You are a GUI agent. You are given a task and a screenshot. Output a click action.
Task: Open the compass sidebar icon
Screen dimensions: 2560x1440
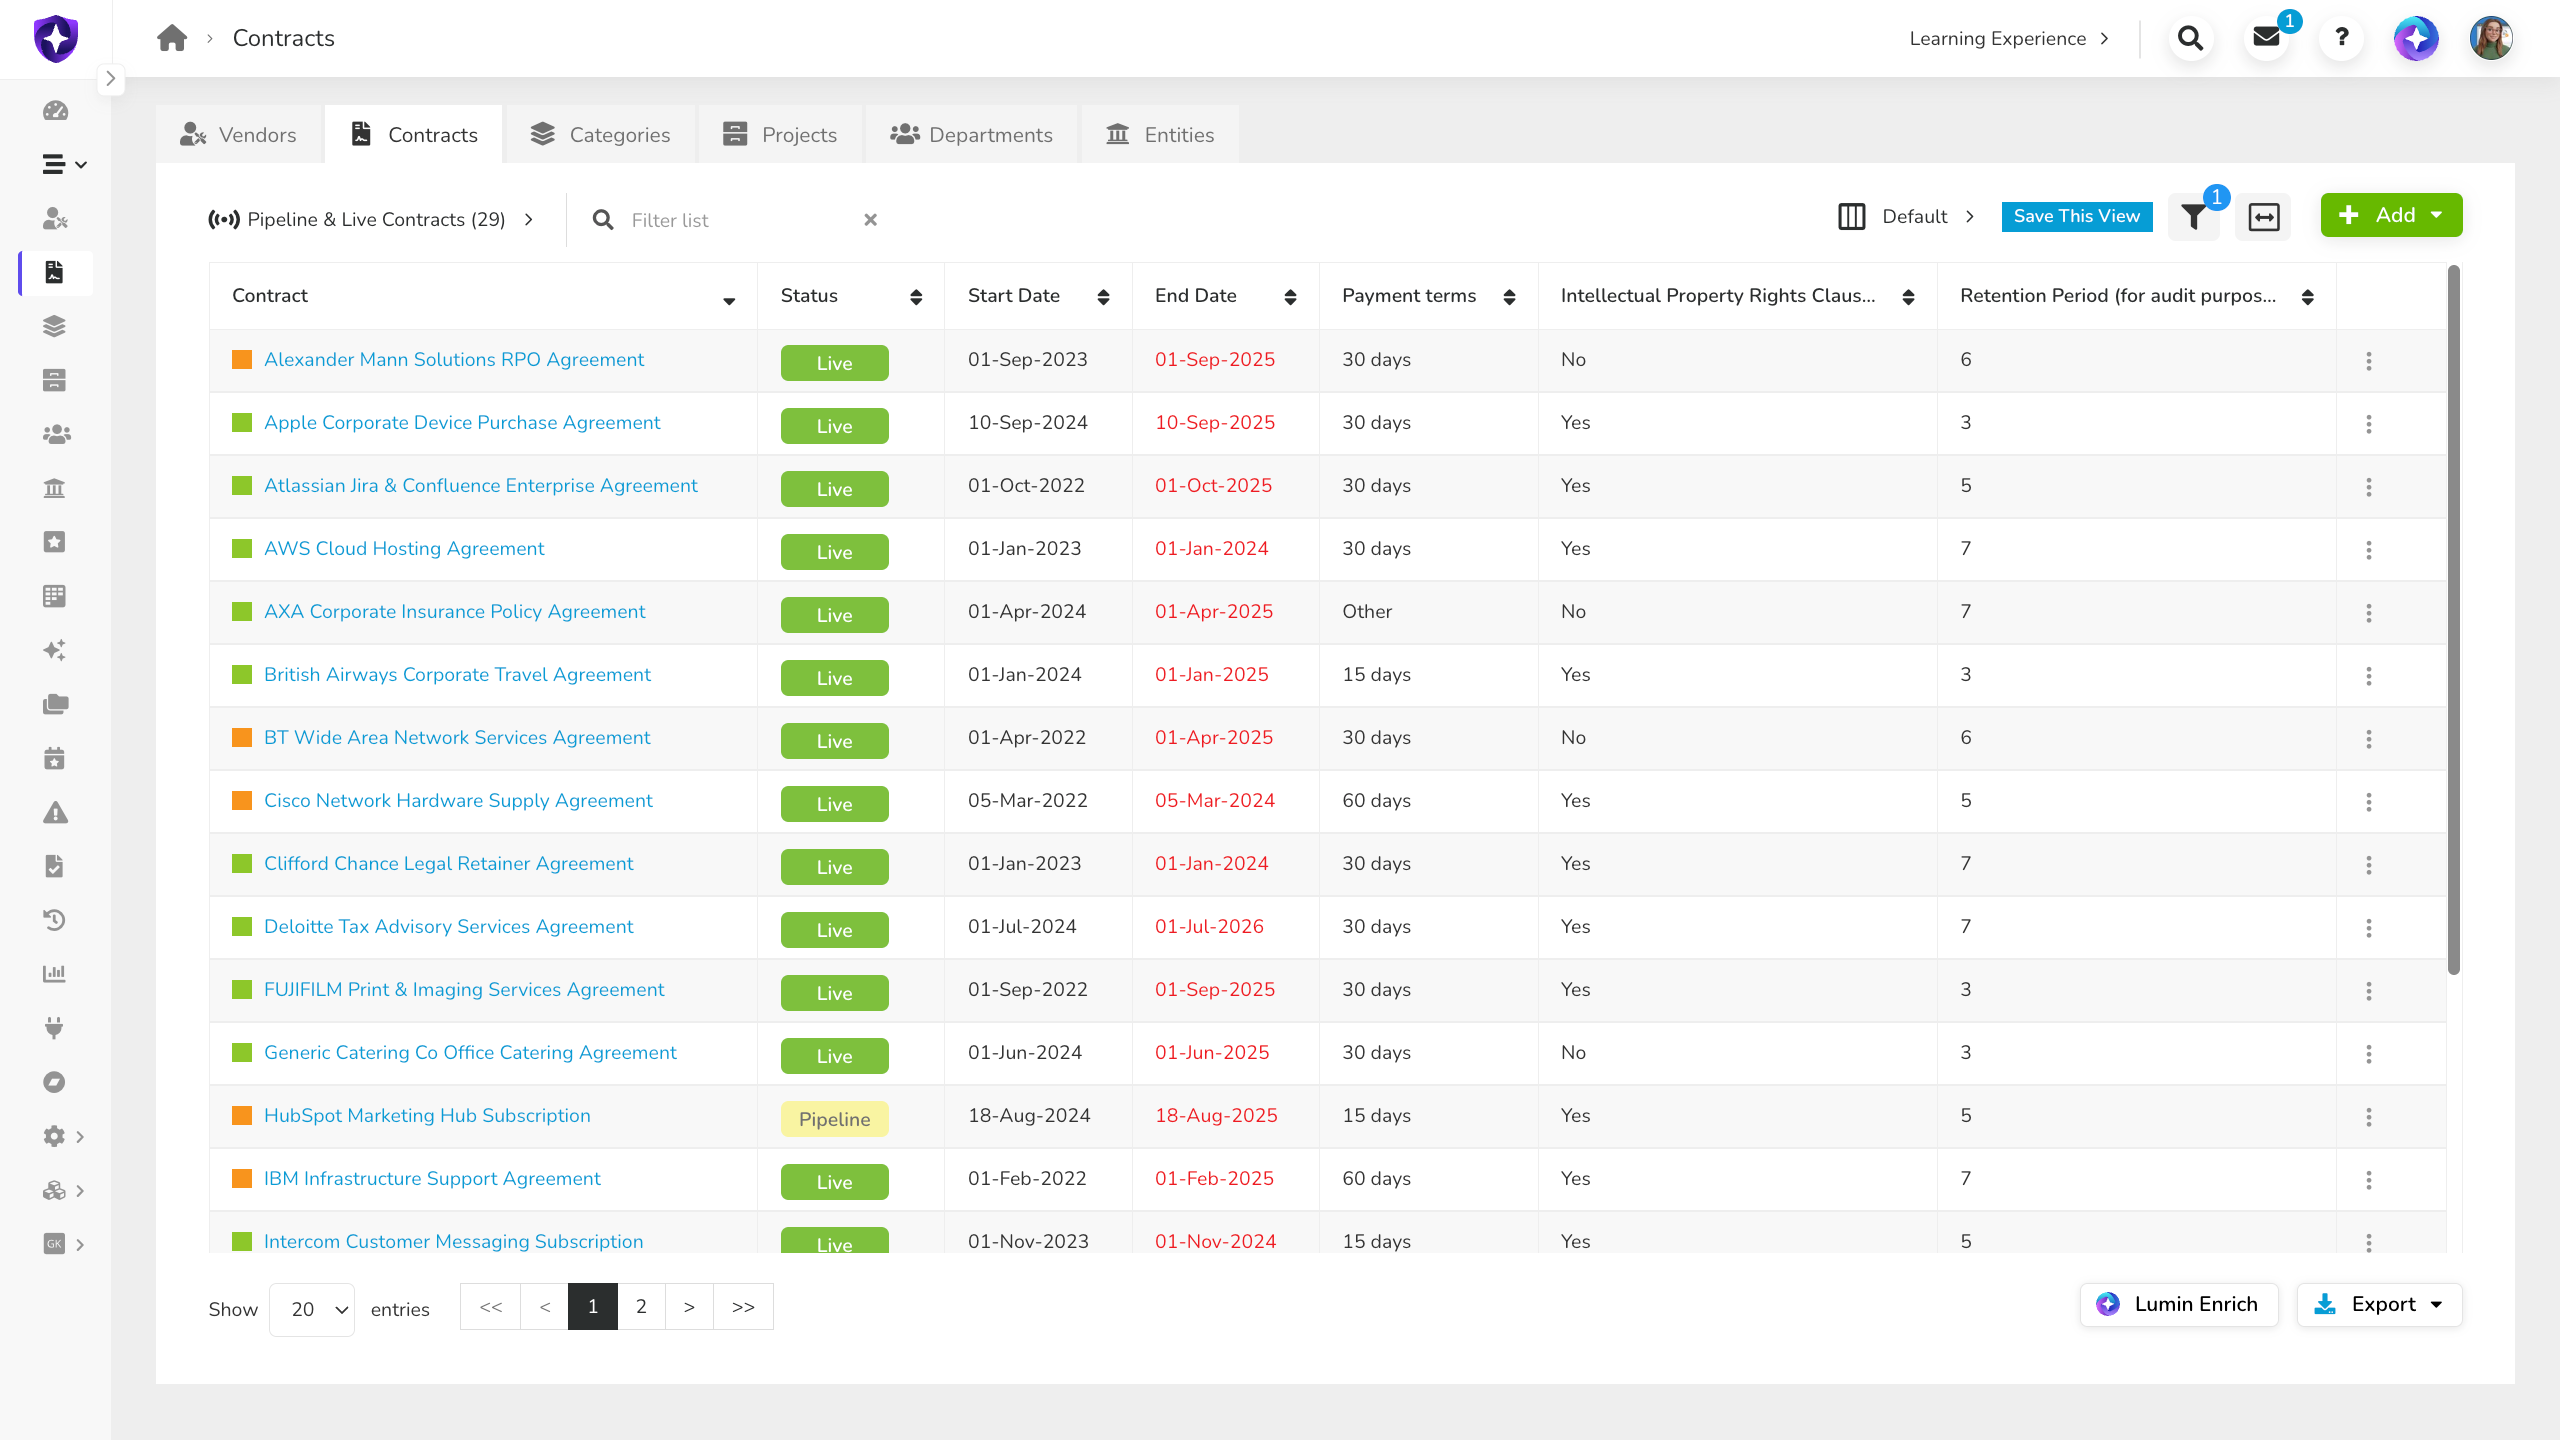(55, 1082)
